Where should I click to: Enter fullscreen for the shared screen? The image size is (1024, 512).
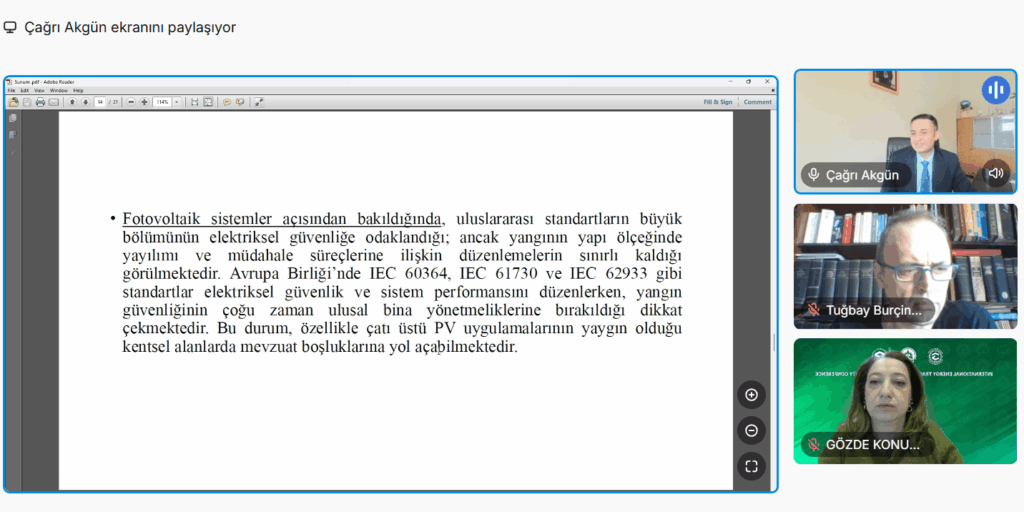(x=751, y=466)
